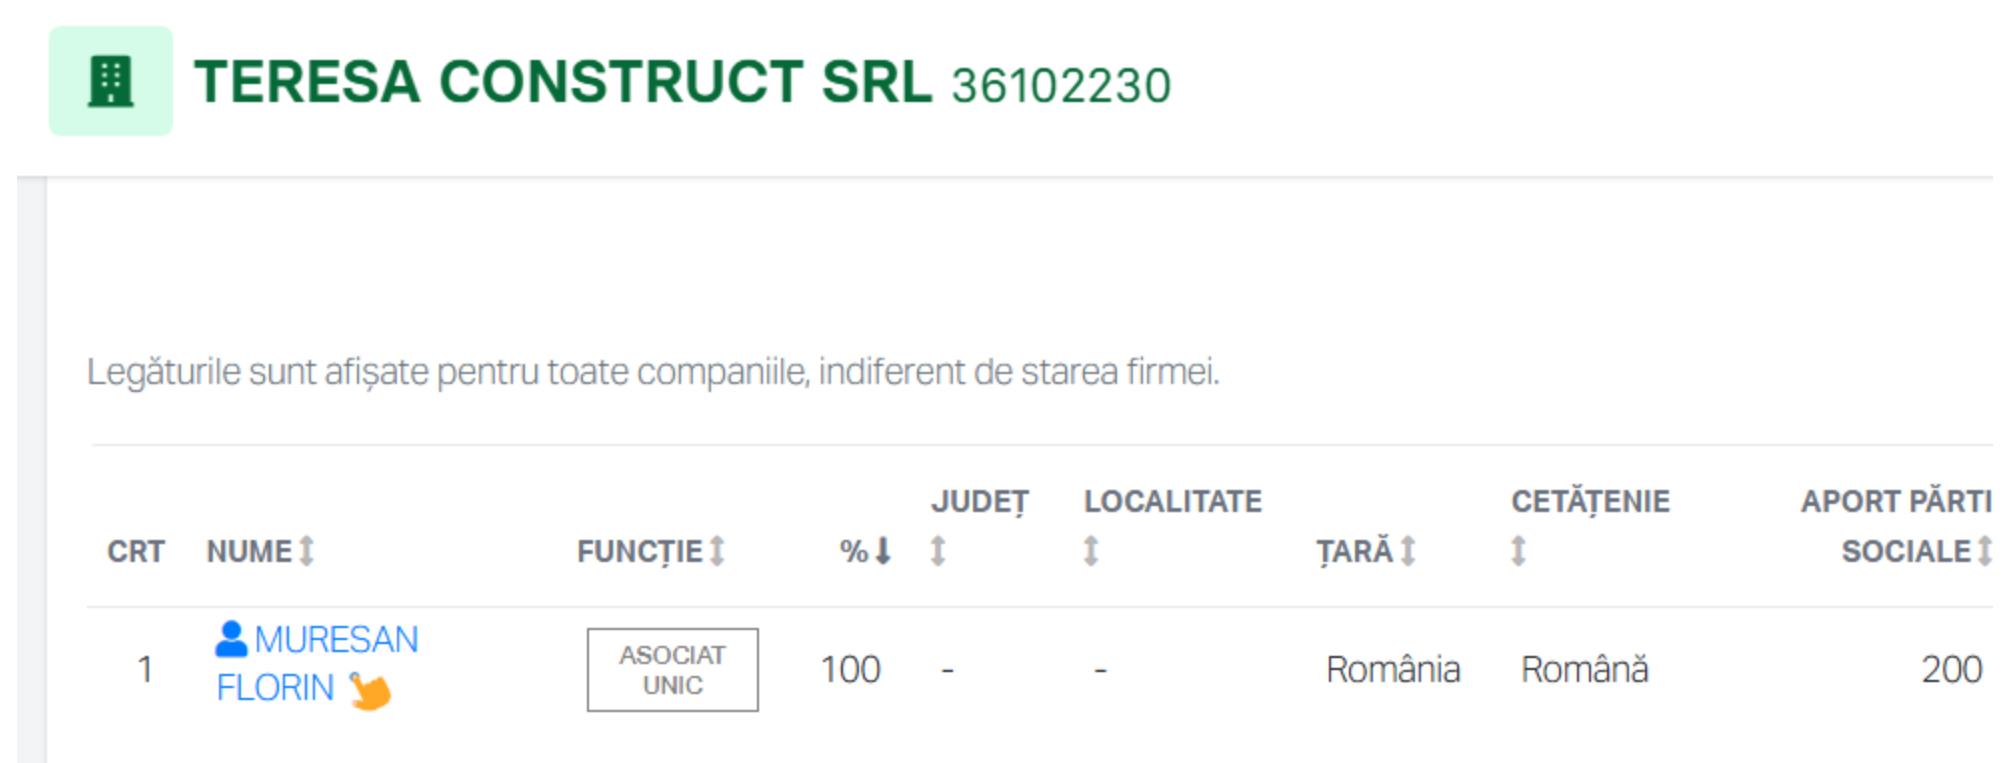Select the Română citizenship cell

click(1584, 670)
